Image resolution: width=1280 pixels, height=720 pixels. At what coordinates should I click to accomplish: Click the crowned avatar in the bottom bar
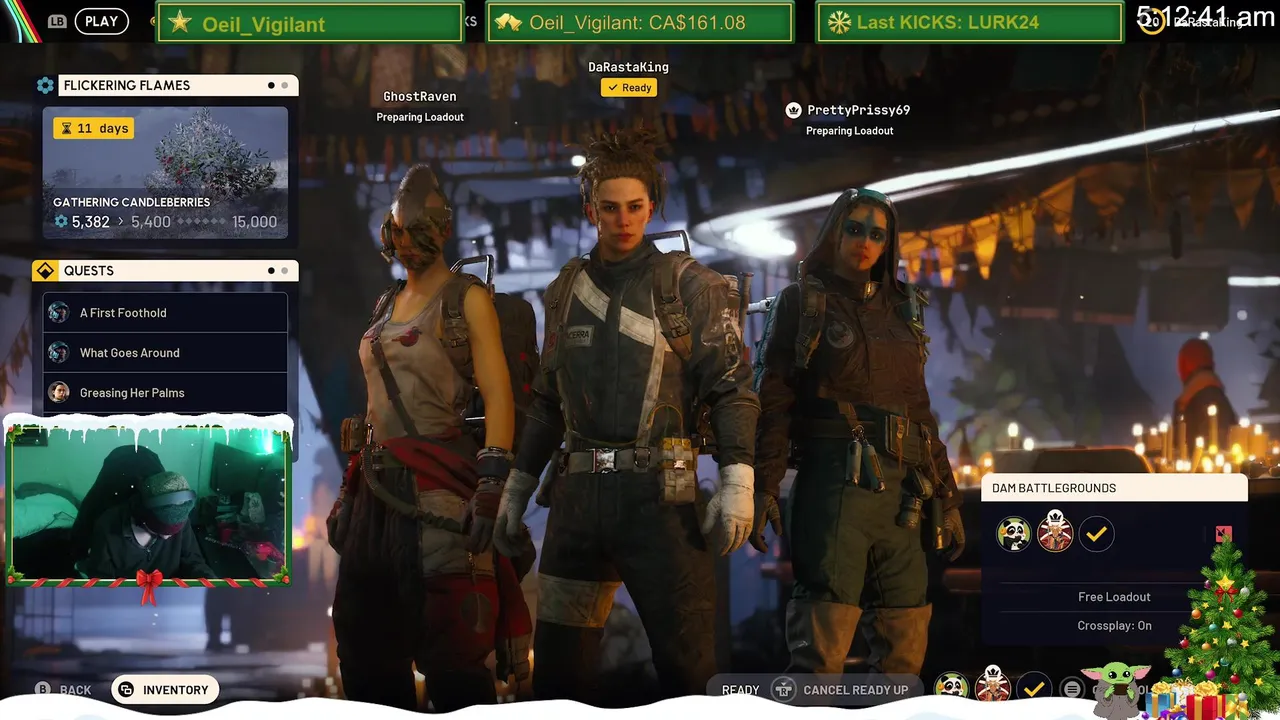pos(993,685)
